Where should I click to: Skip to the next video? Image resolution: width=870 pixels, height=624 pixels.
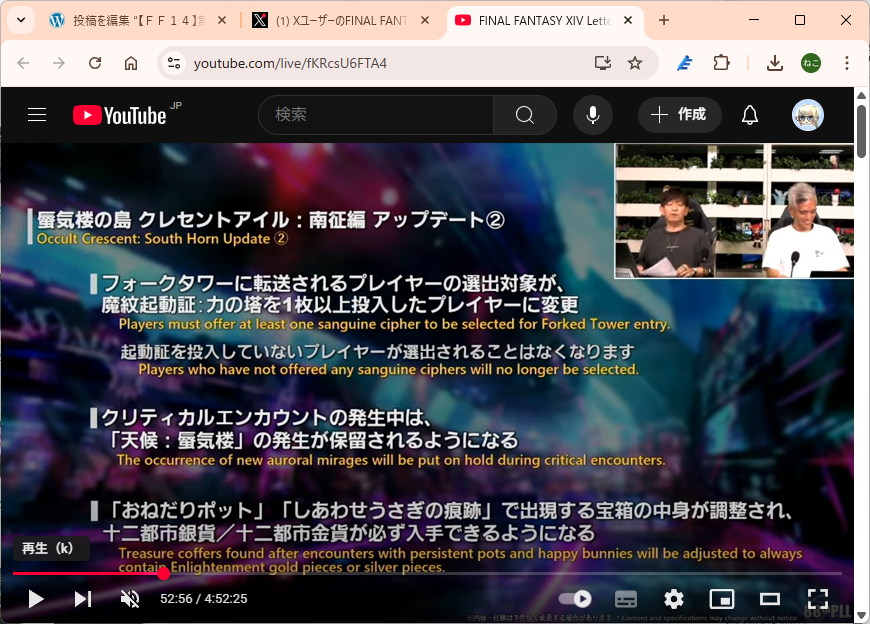tap(83, 599)
